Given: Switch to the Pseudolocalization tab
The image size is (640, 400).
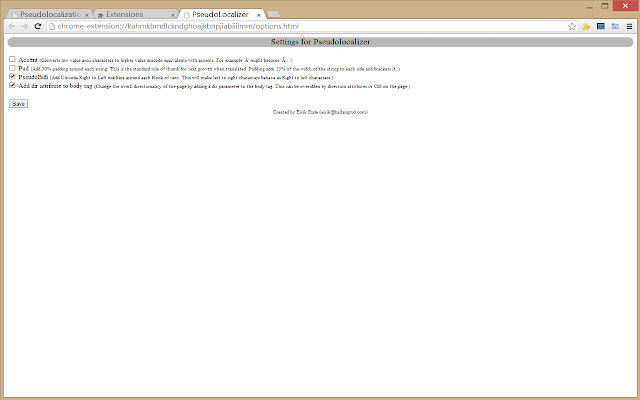Looking at the screenshot, I should (x=49, y=14).
